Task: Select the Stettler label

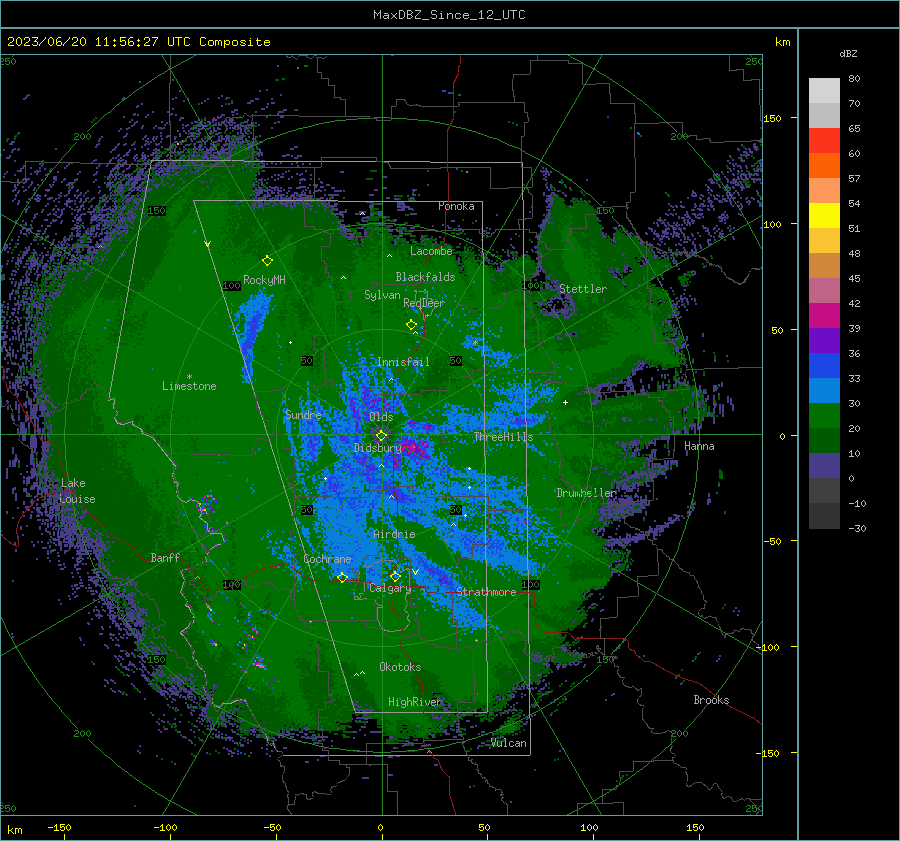Action: click(x=583, y=289)
